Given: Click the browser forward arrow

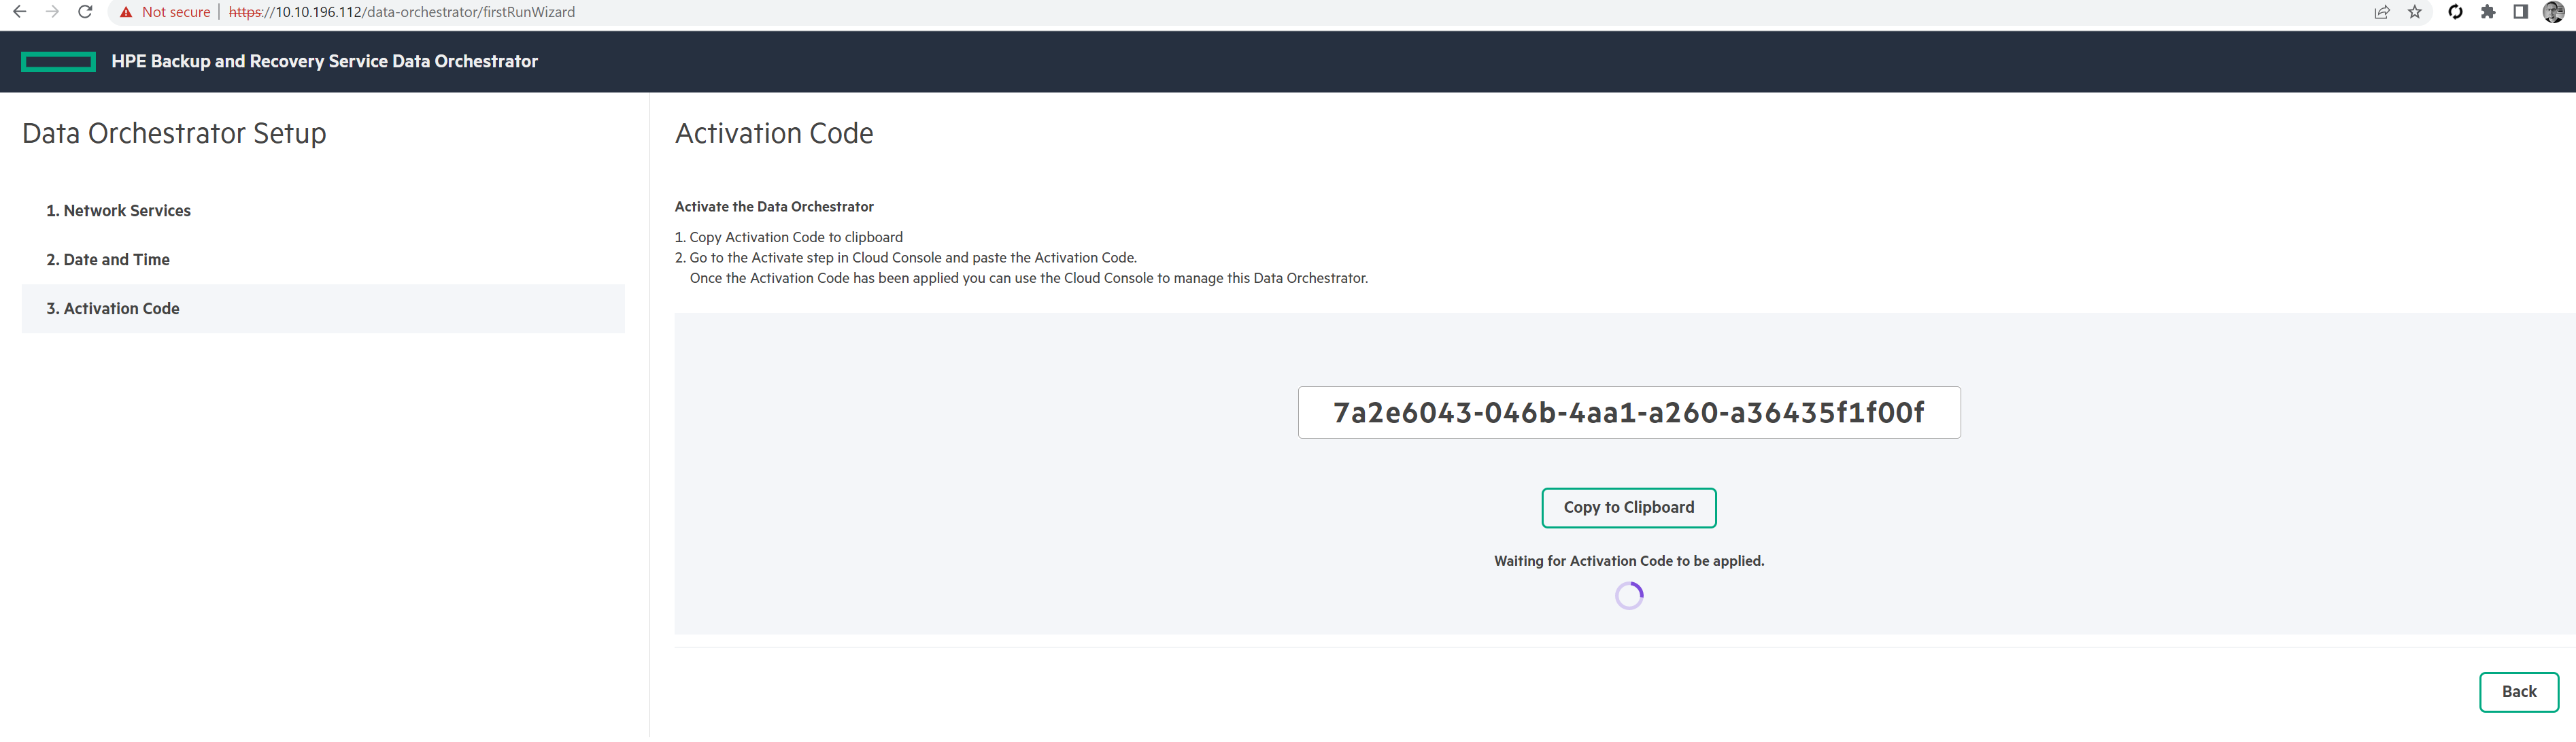Looking at the screenshot, I should click(x=53, y=12).
